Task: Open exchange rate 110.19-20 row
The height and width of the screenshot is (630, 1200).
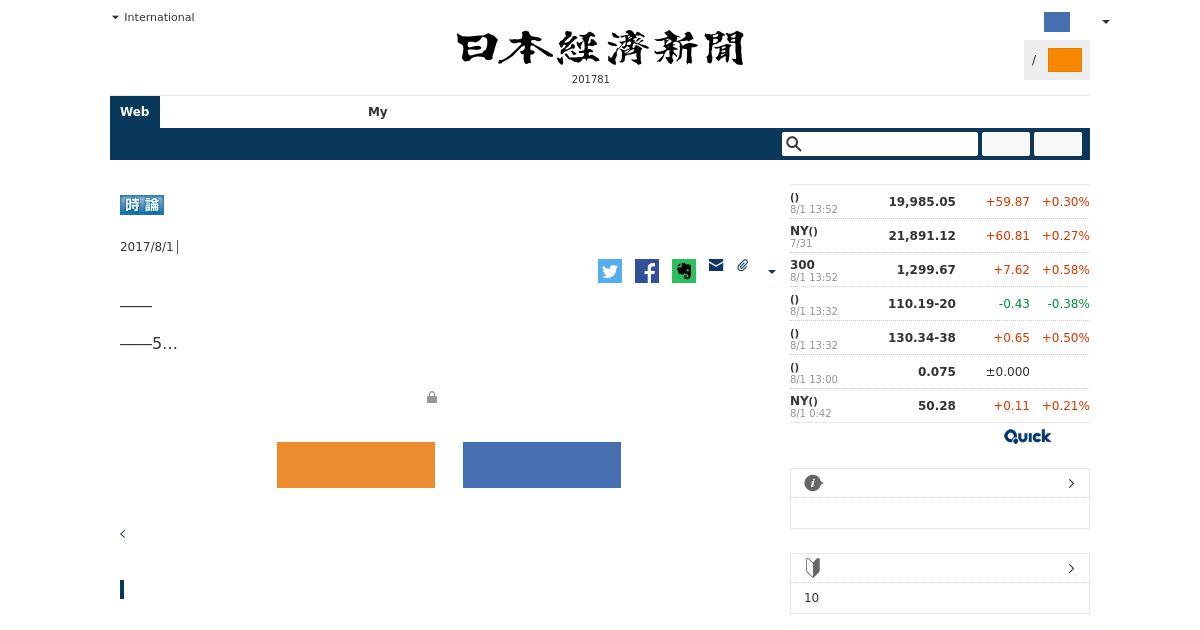Action: point(940,304)
